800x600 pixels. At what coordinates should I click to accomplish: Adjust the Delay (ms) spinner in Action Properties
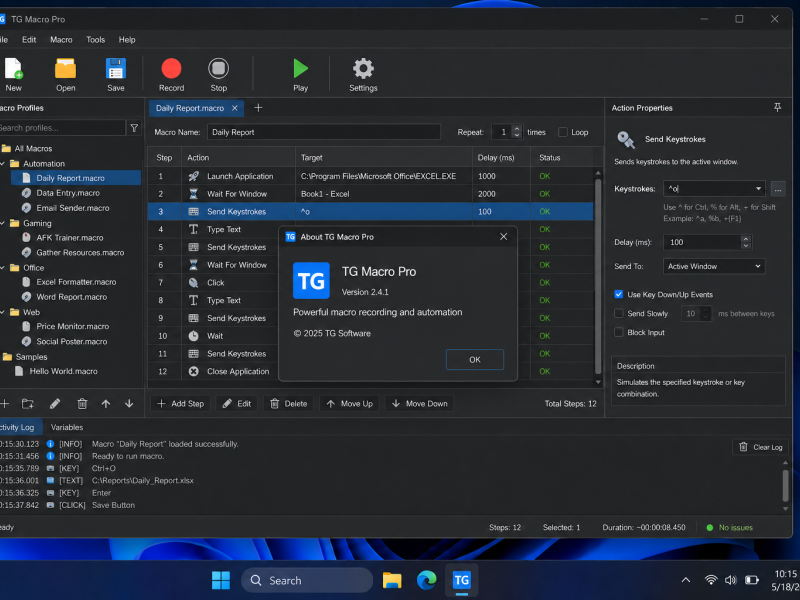pyautogui.click(x=746, y=242)
